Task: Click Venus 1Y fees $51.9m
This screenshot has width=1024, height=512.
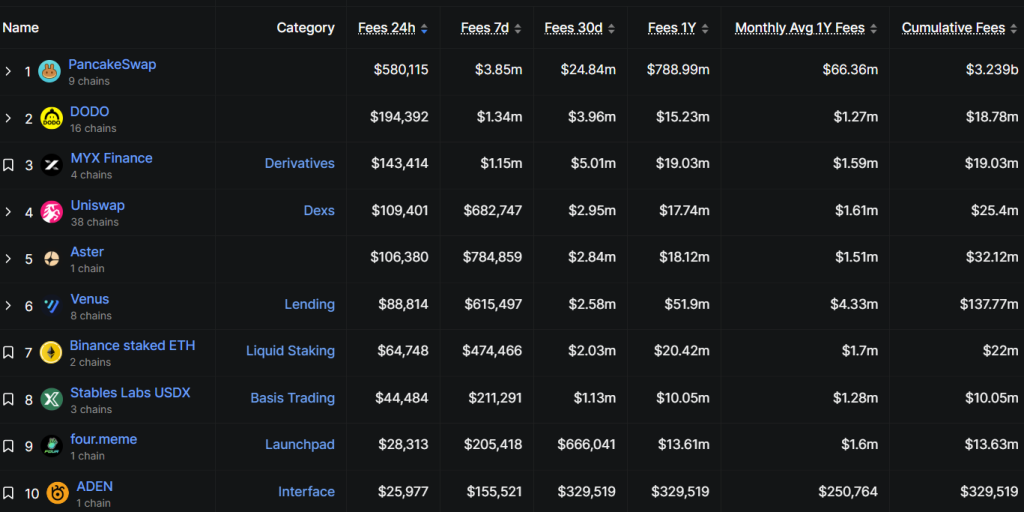Action: click(685, 304)
